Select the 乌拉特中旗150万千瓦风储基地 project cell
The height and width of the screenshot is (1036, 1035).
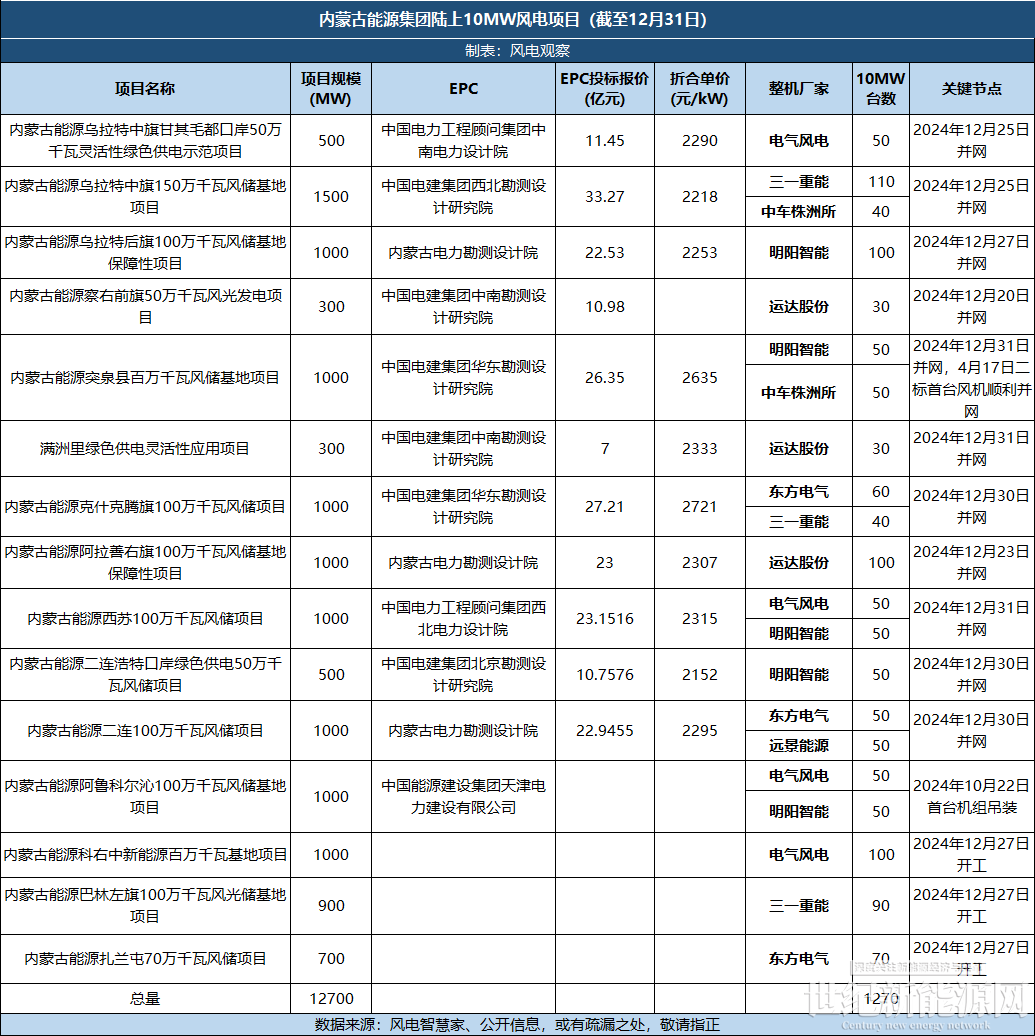point(145,196)
